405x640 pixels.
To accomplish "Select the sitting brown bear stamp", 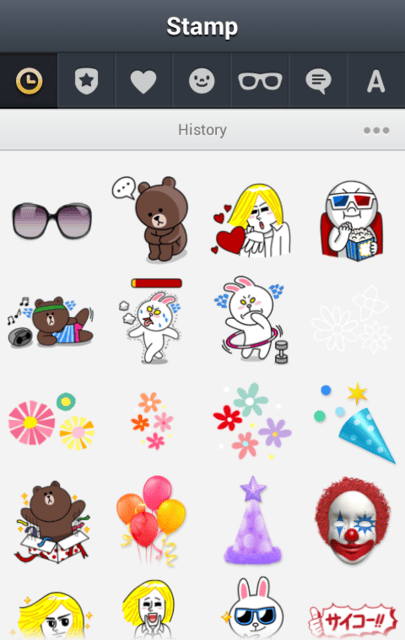I will point(152,218).
